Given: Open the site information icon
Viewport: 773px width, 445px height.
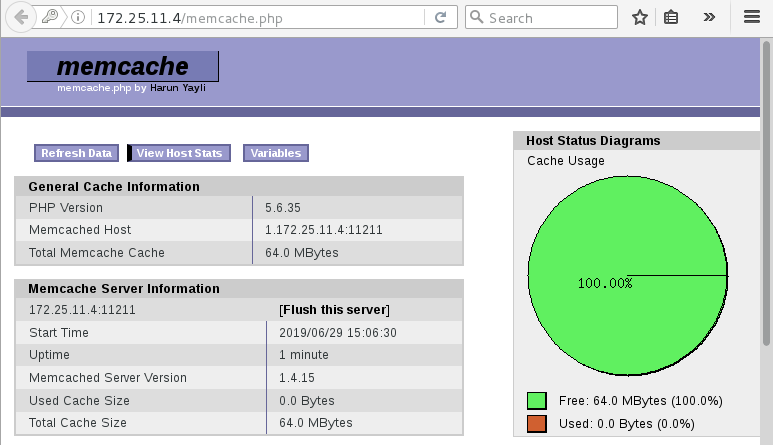Looking at the screenshot, I should [77, 17].
